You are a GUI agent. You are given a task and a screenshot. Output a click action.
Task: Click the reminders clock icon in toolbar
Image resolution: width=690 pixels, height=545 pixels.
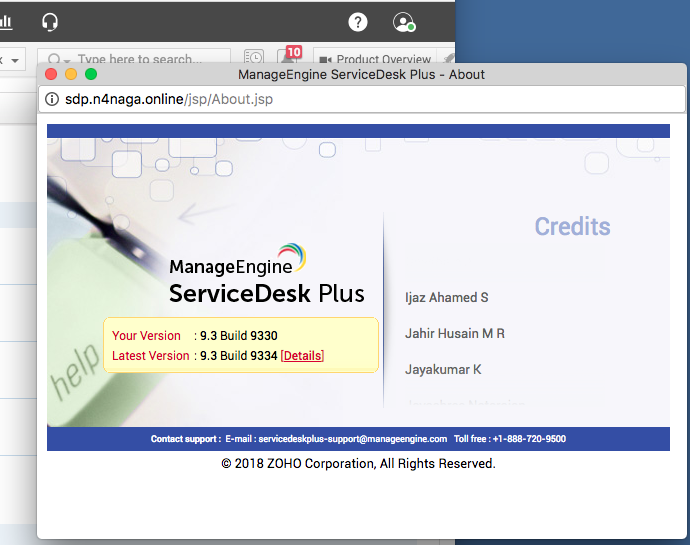point(254,57)
